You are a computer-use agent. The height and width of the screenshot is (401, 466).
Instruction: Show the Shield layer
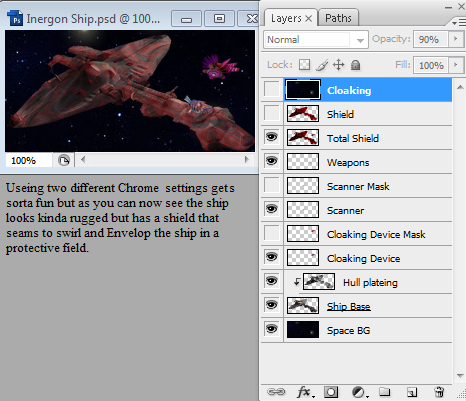[272, 114]
